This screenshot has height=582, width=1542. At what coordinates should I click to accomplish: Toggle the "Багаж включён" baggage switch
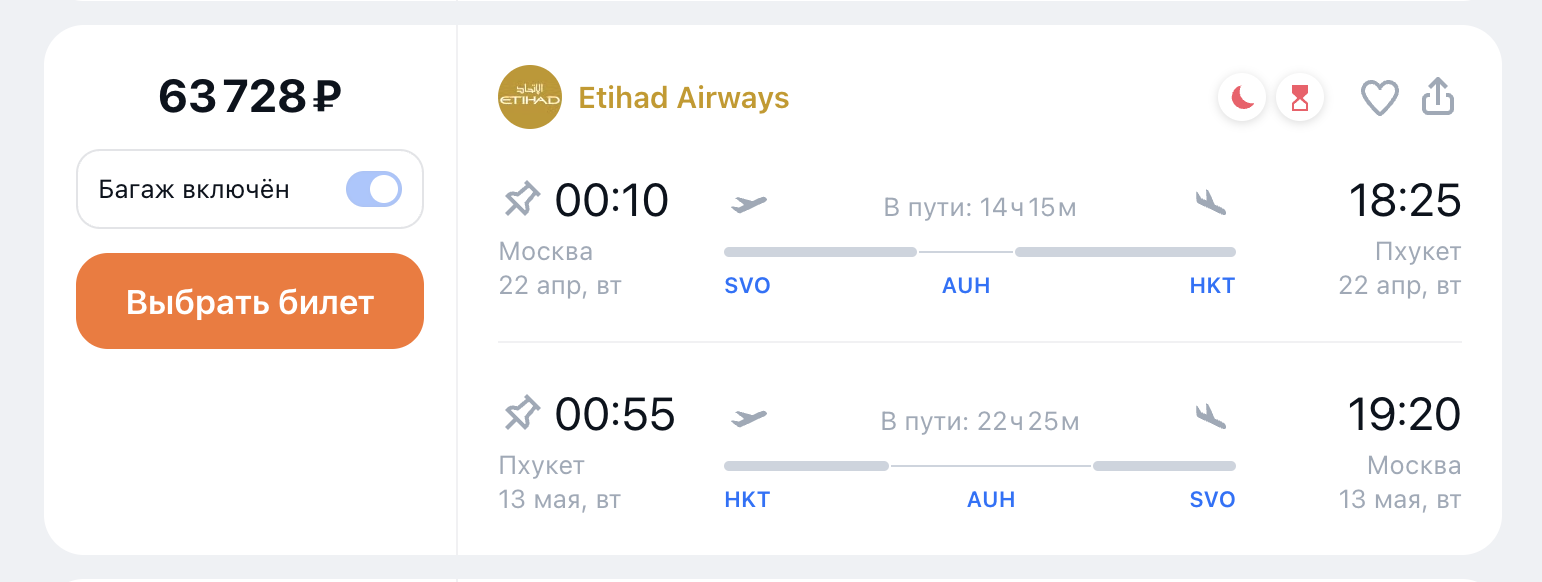point(374,189)
